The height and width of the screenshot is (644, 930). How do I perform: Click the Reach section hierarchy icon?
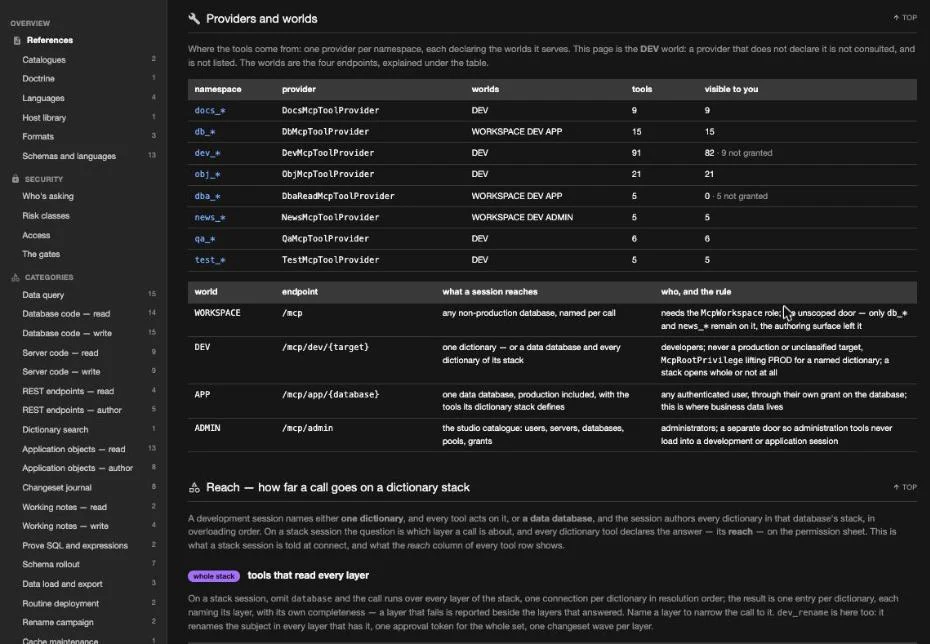point(194,487)
